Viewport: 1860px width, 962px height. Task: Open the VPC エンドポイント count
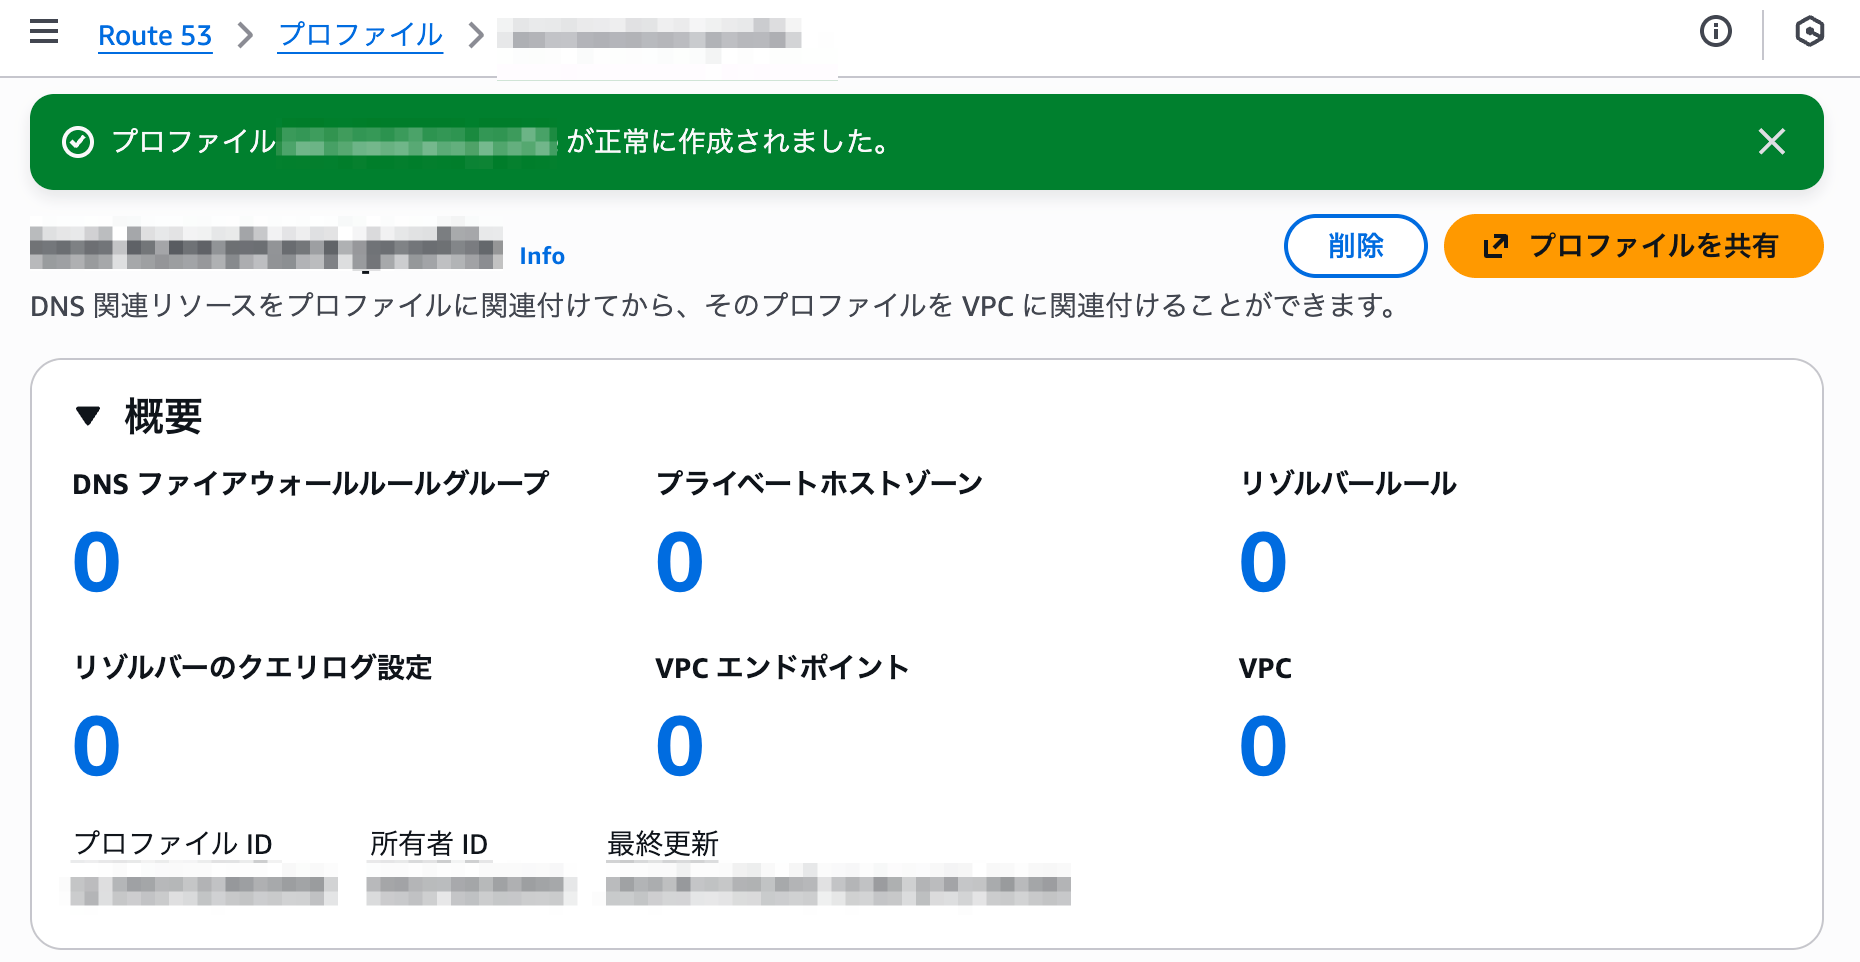pyautogui.click(x=680, y=746)
